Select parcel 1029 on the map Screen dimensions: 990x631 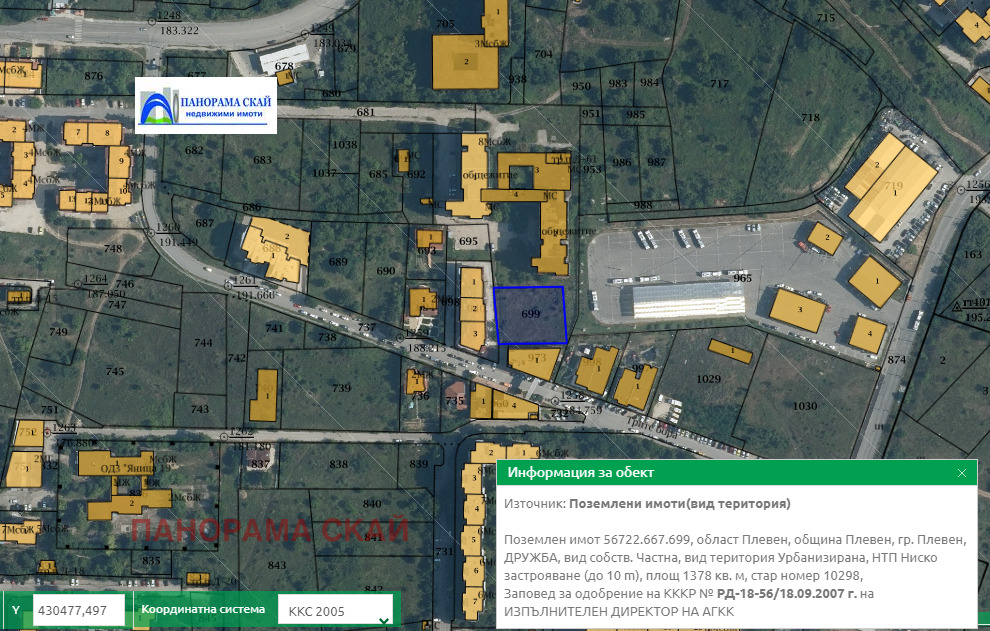pyautogui.click(x=708, y=380)
